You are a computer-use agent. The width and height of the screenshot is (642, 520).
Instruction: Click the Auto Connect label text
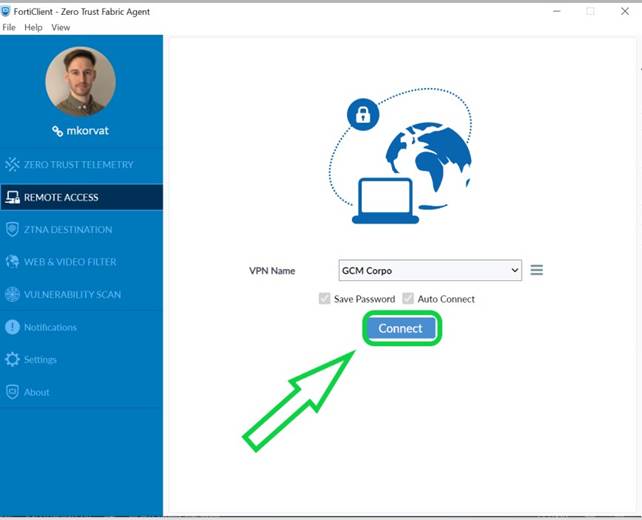pyautogui.click(x=446, y=299)
